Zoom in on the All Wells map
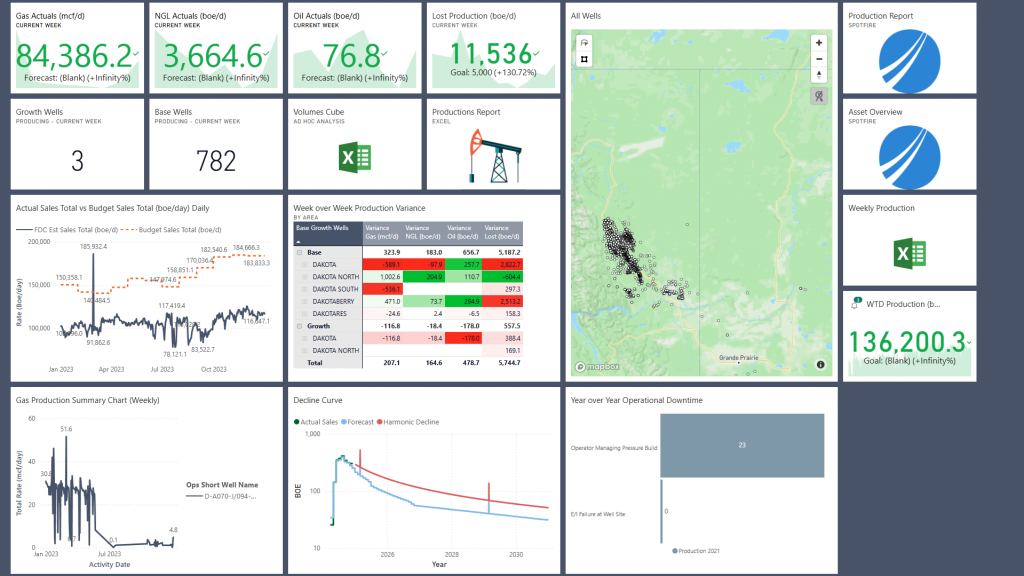Screen dimensions: 1024x576 click(819, 43)
